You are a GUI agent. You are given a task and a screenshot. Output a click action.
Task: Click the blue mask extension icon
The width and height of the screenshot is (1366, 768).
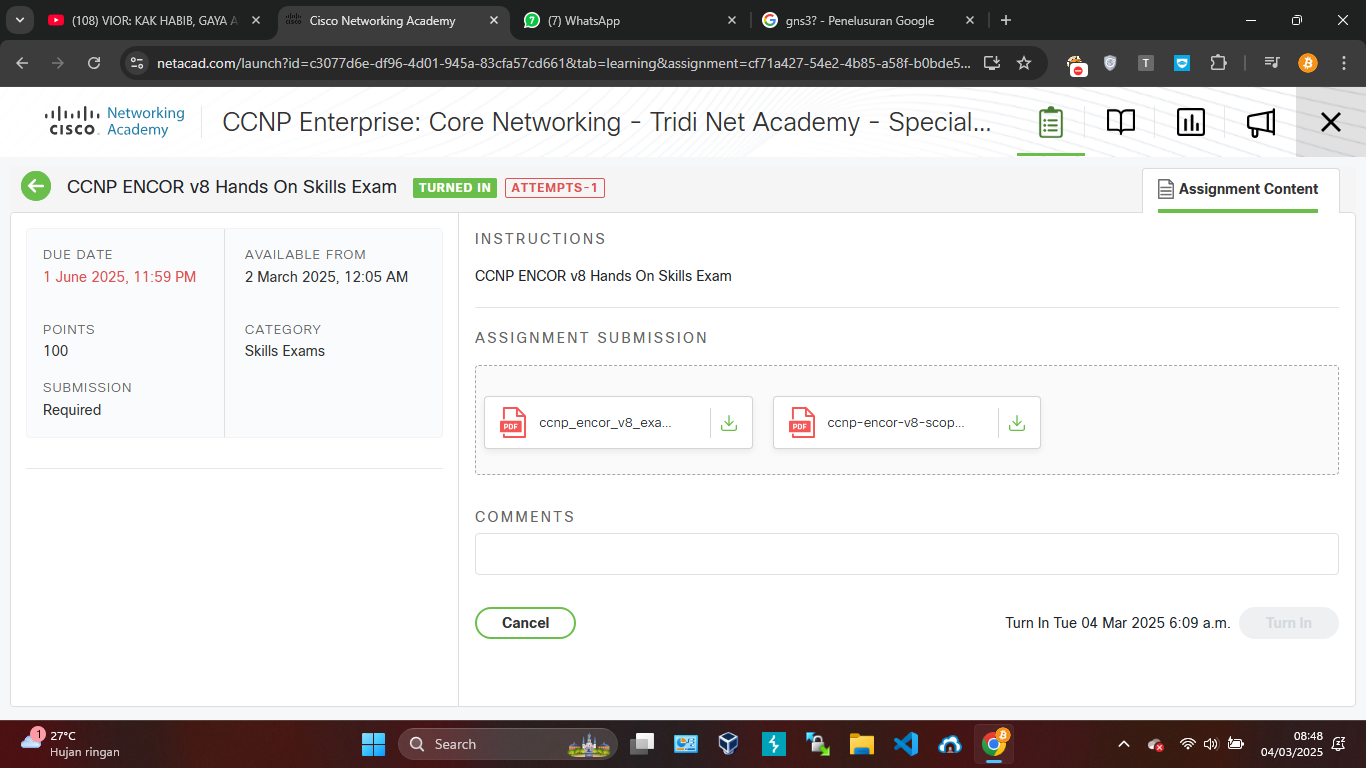[x=1182, y=63]
